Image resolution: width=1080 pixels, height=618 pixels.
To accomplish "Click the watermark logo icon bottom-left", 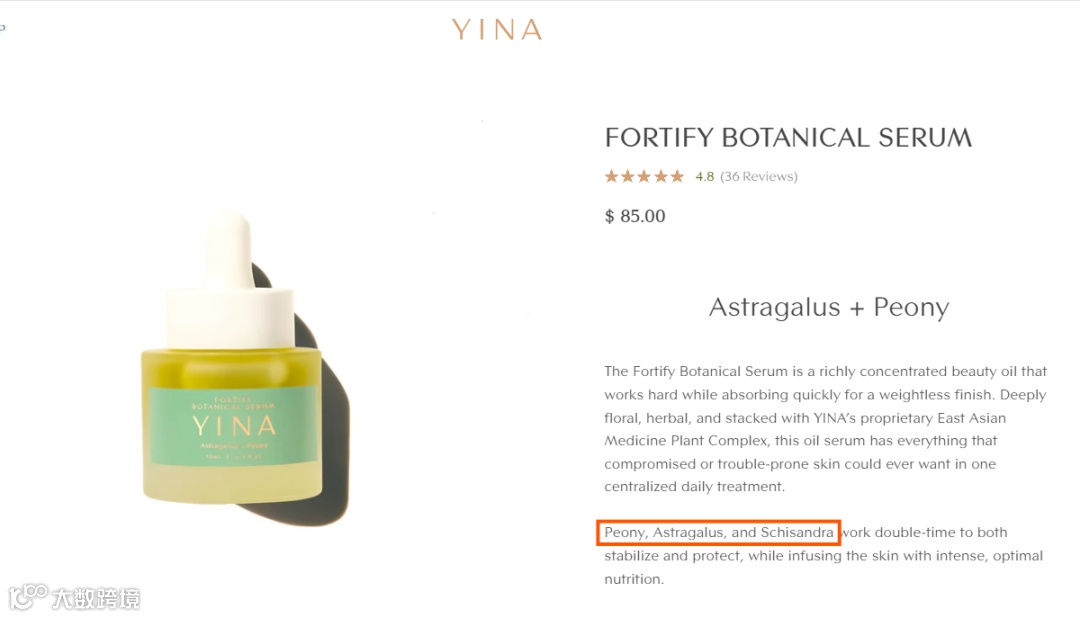I will [28, 597].
